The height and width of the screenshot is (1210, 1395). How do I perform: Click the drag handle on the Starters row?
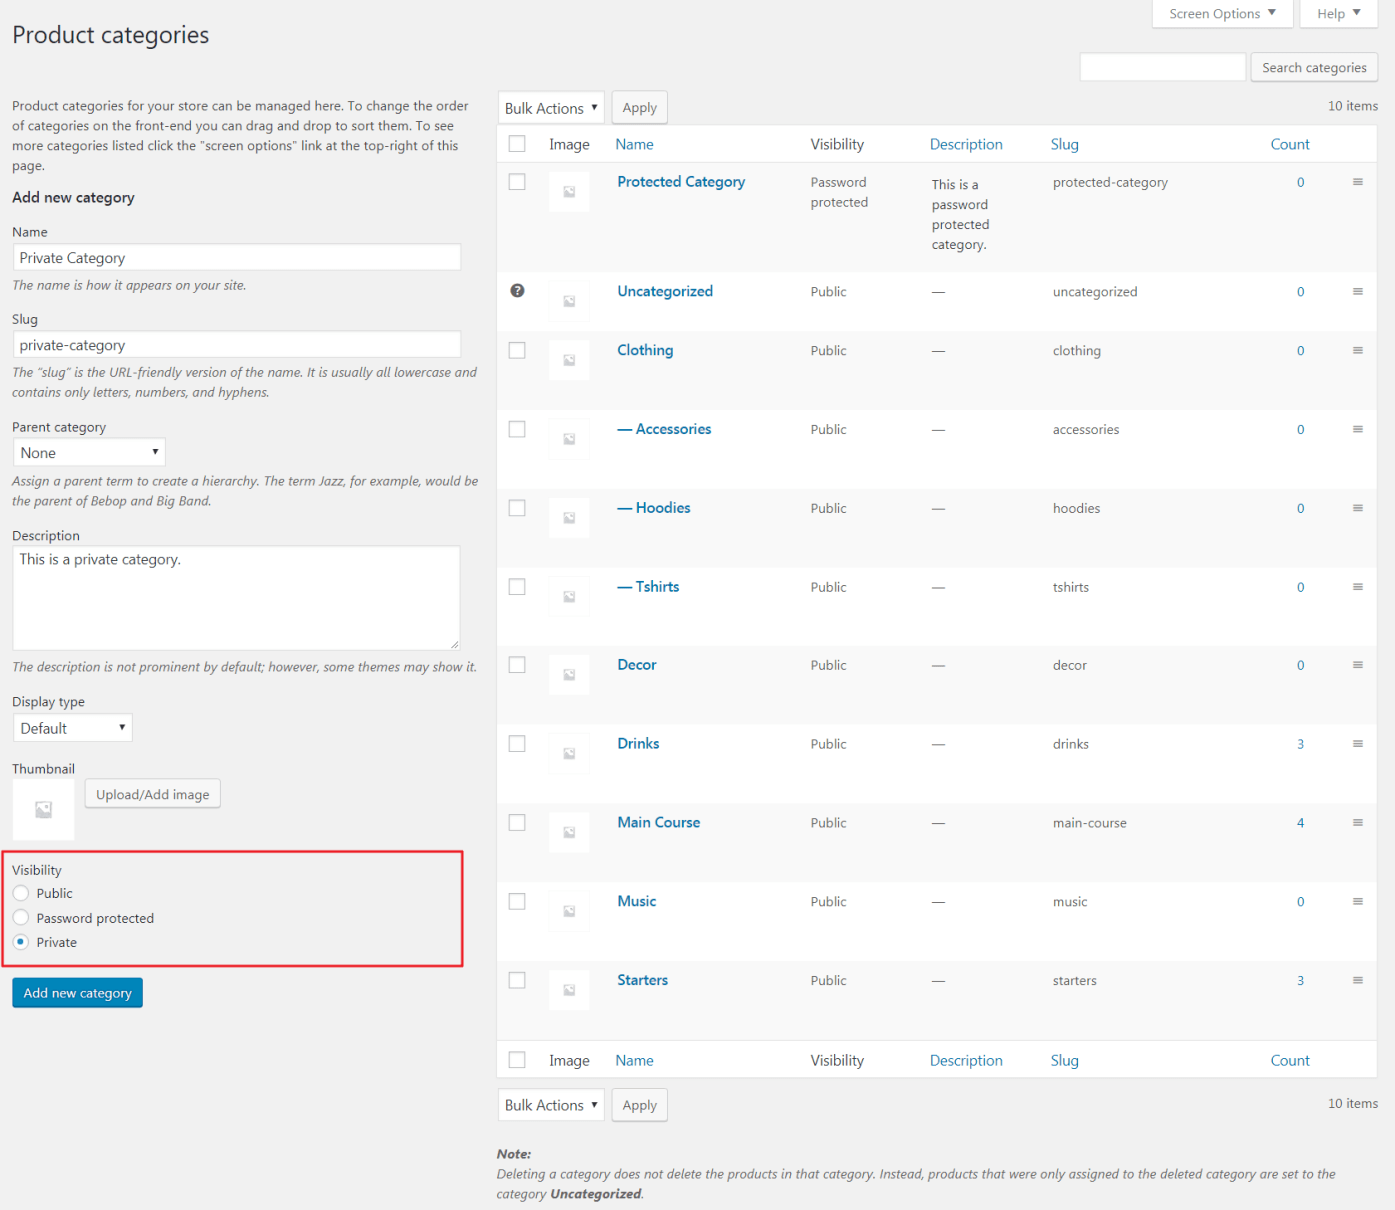click(1358, 980)
